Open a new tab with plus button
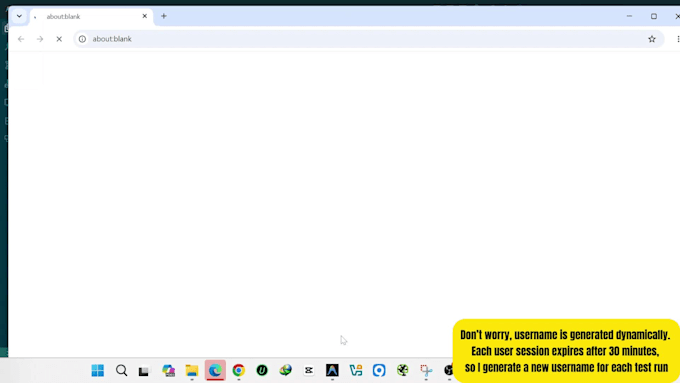 click(x=163, y=16)
